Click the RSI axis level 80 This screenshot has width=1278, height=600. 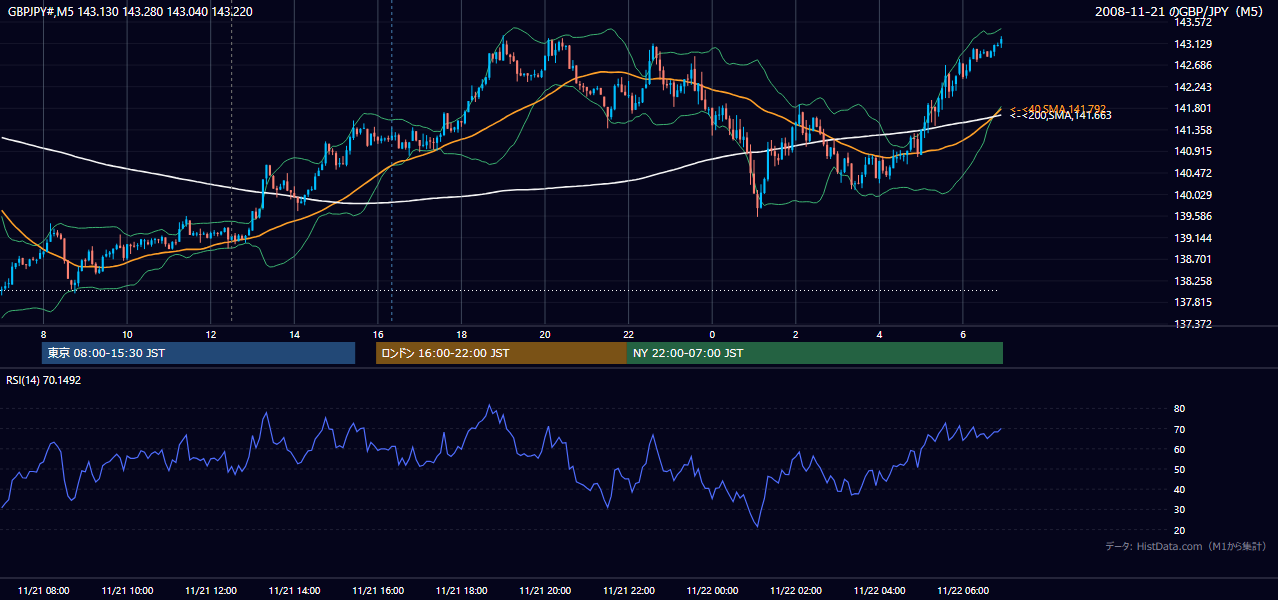click(x=1180, y=409)
